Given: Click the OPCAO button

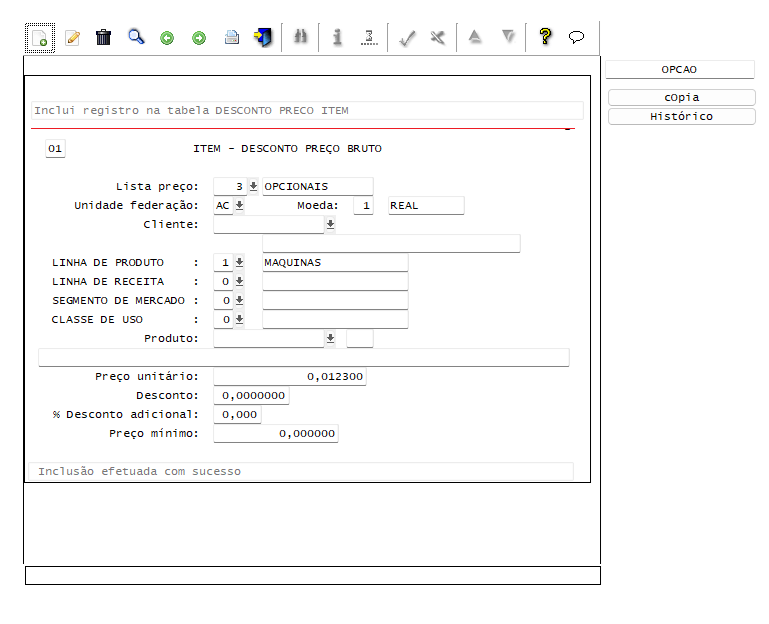Looking at the screenshot, I should pyautogui.click(x=679, y=69).
